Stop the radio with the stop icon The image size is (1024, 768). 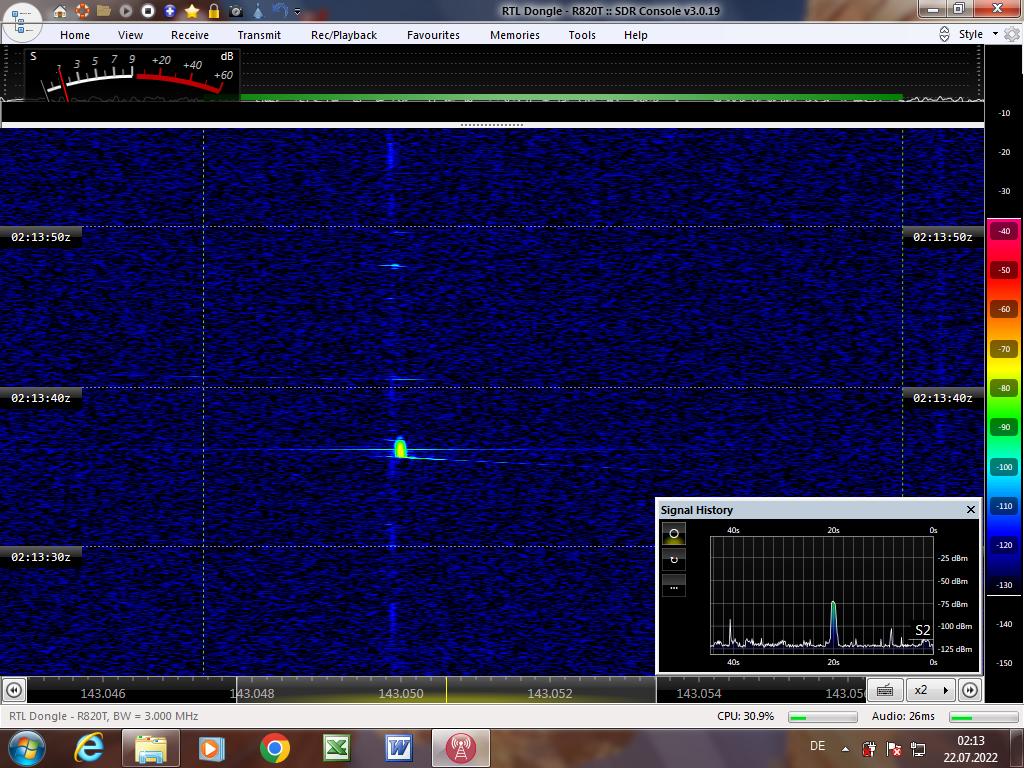coord(148,11)
